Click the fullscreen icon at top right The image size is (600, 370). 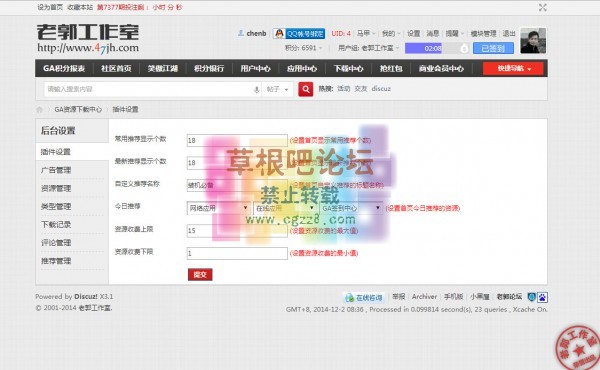[x=542, y=7]
